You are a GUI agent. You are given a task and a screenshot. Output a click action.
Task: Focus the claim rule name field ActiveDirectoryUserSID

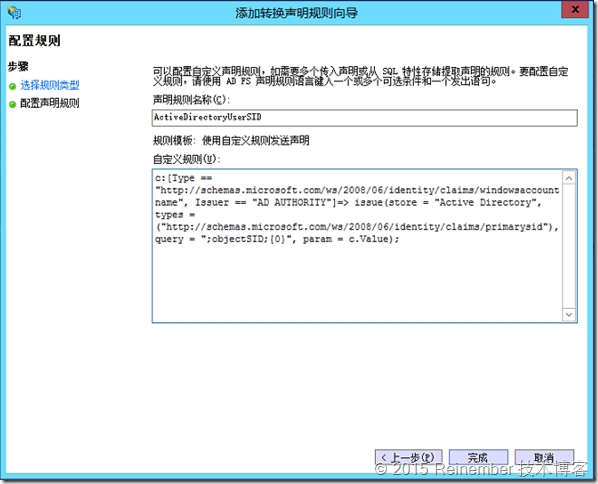(365, 117)
